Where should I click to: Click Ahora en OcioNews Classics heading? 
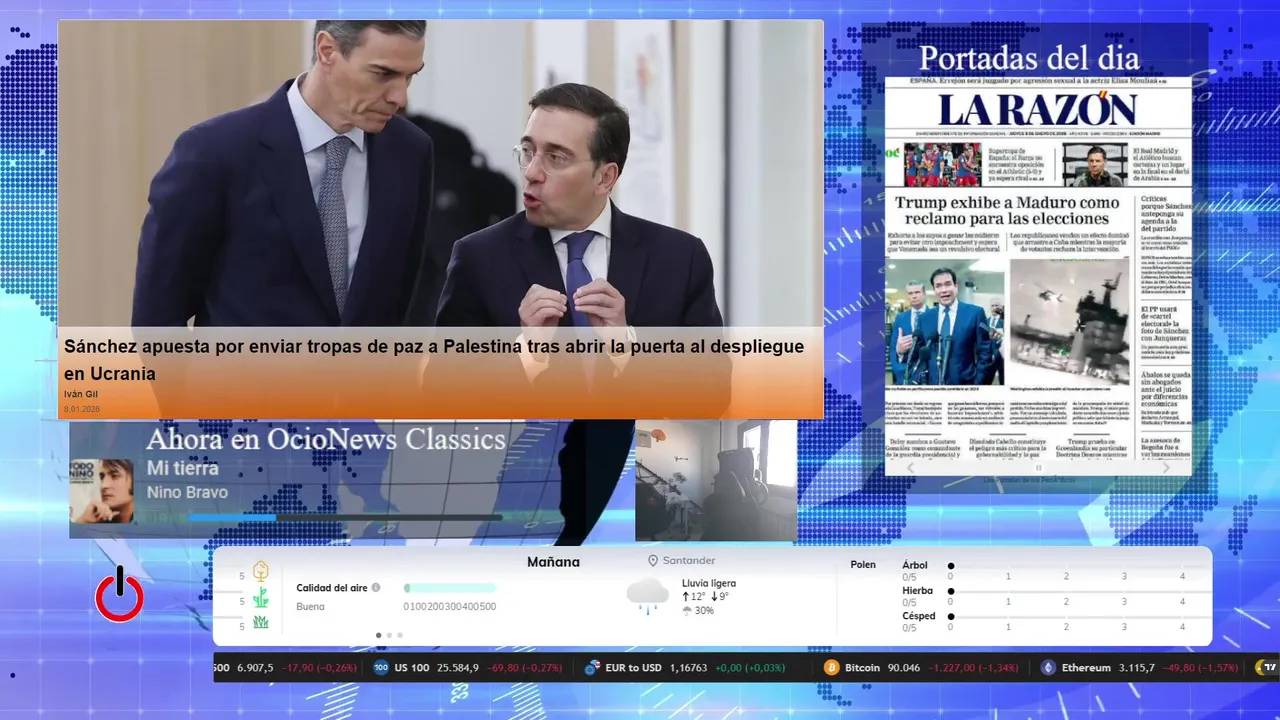click(x=326, y=439)
